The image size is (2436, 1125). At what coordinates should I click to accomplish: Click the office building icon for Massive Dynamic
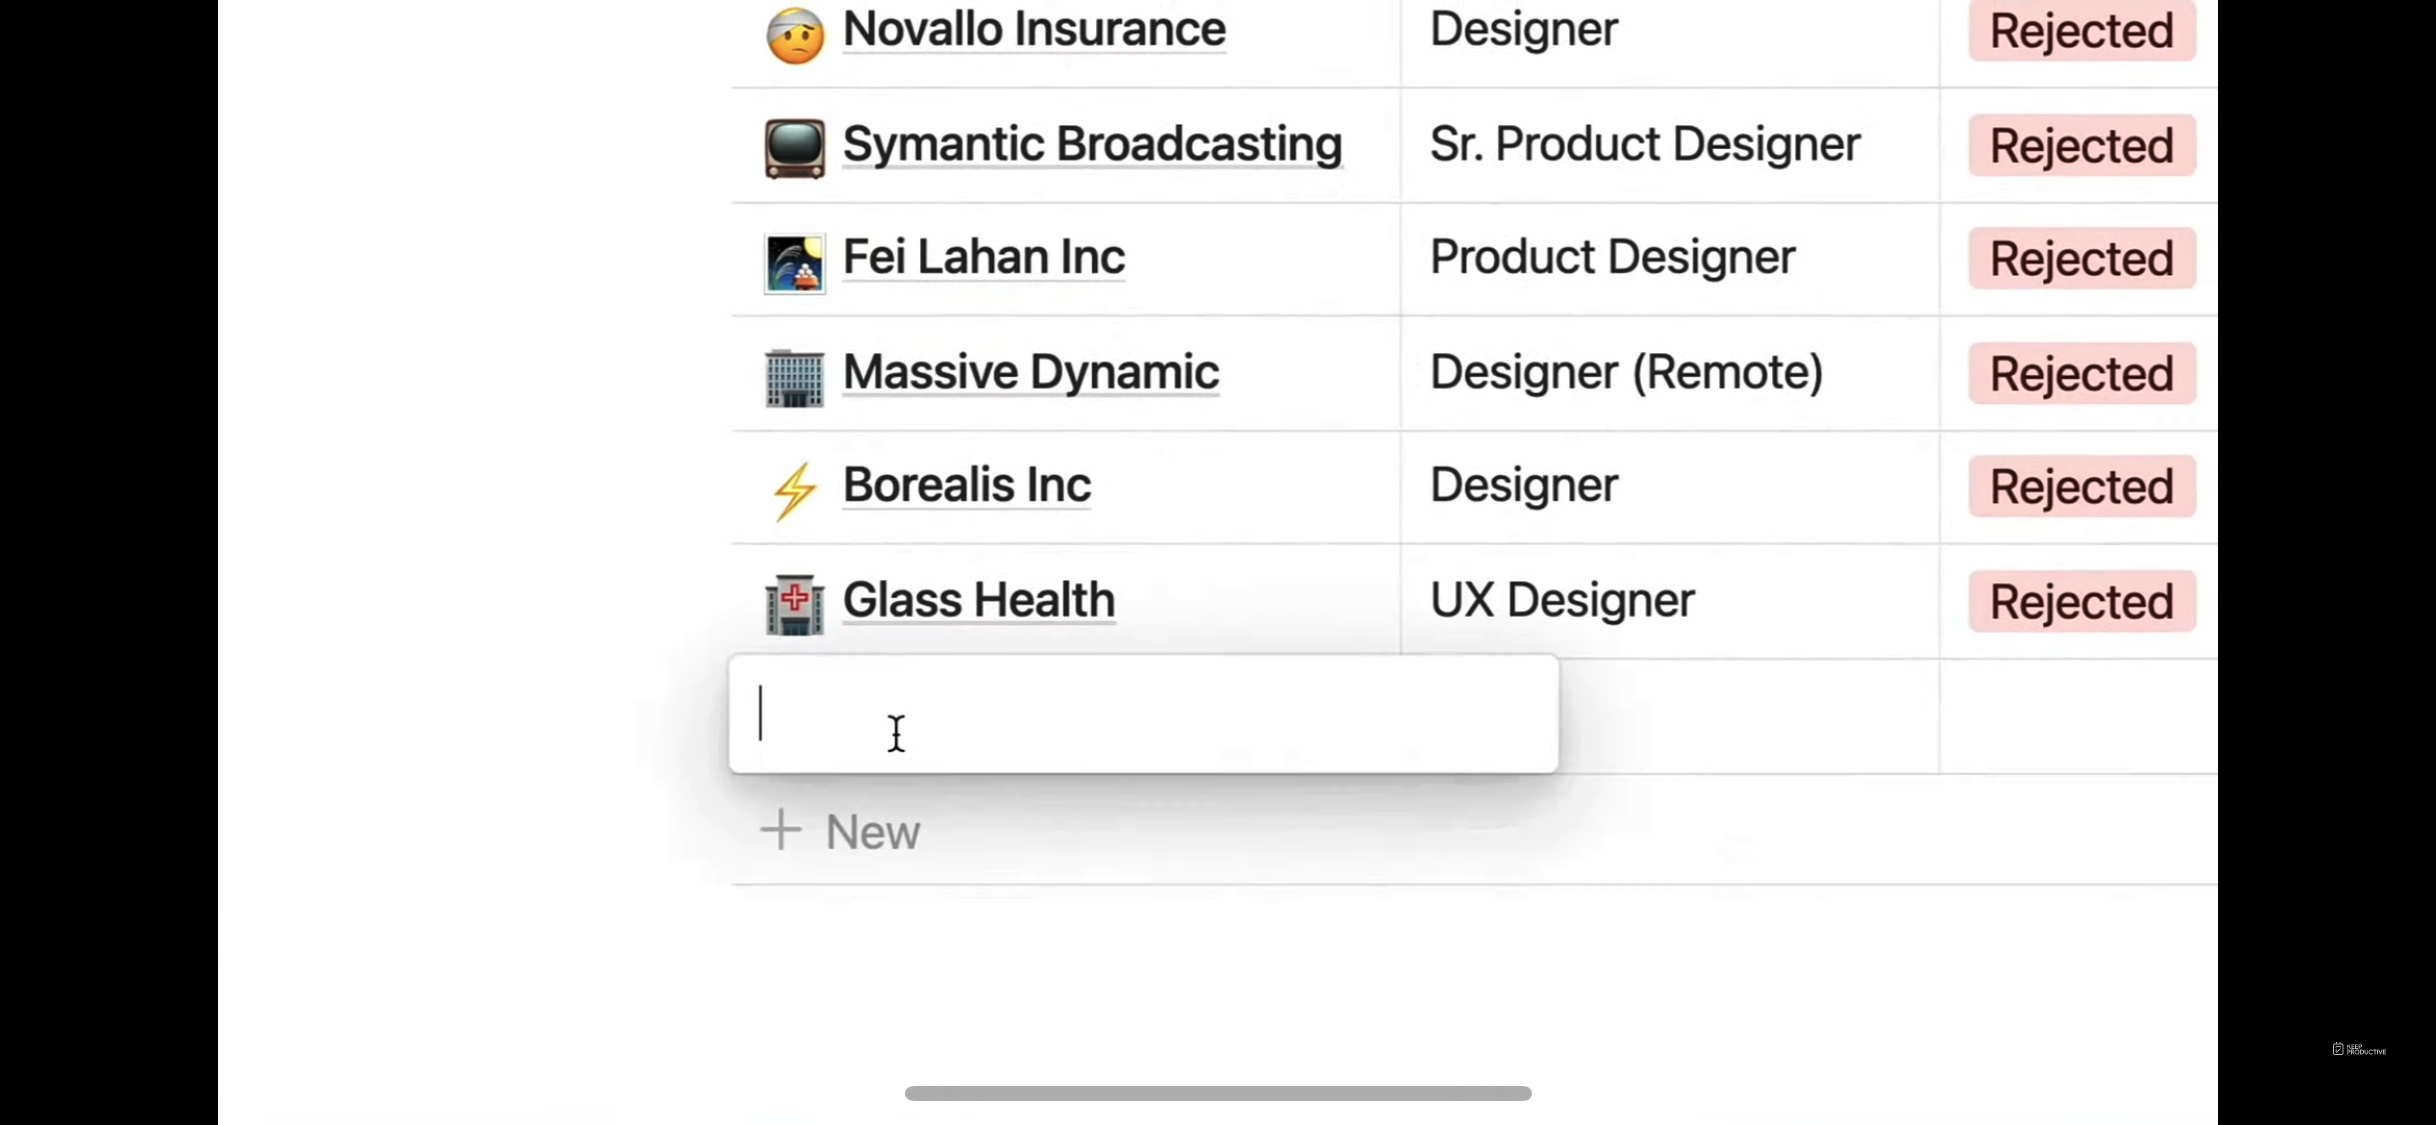pos(795,378)
